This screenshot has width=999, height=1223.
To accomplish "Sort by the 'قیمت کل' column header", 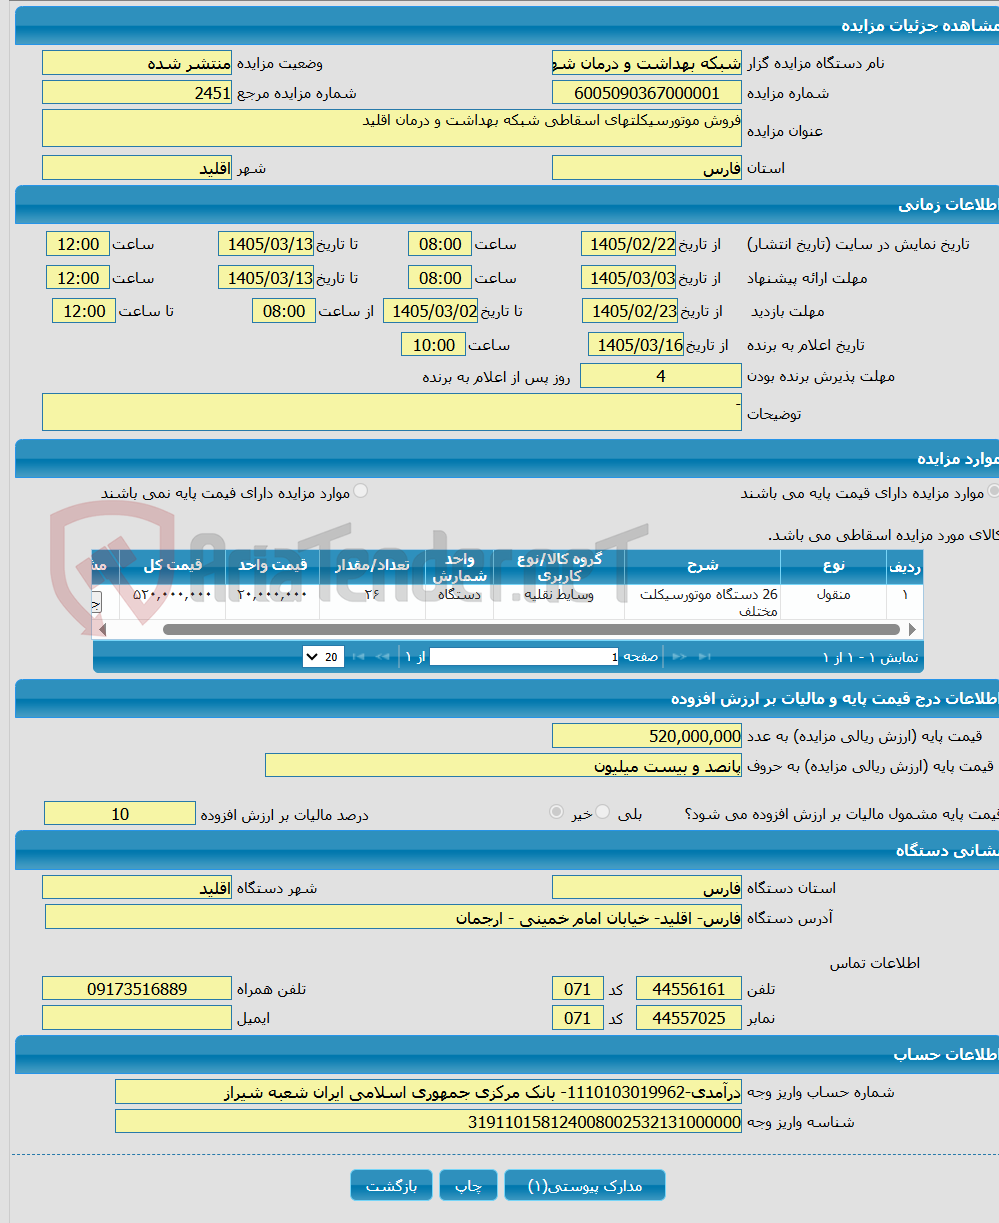I will click(x=172, y=566).
